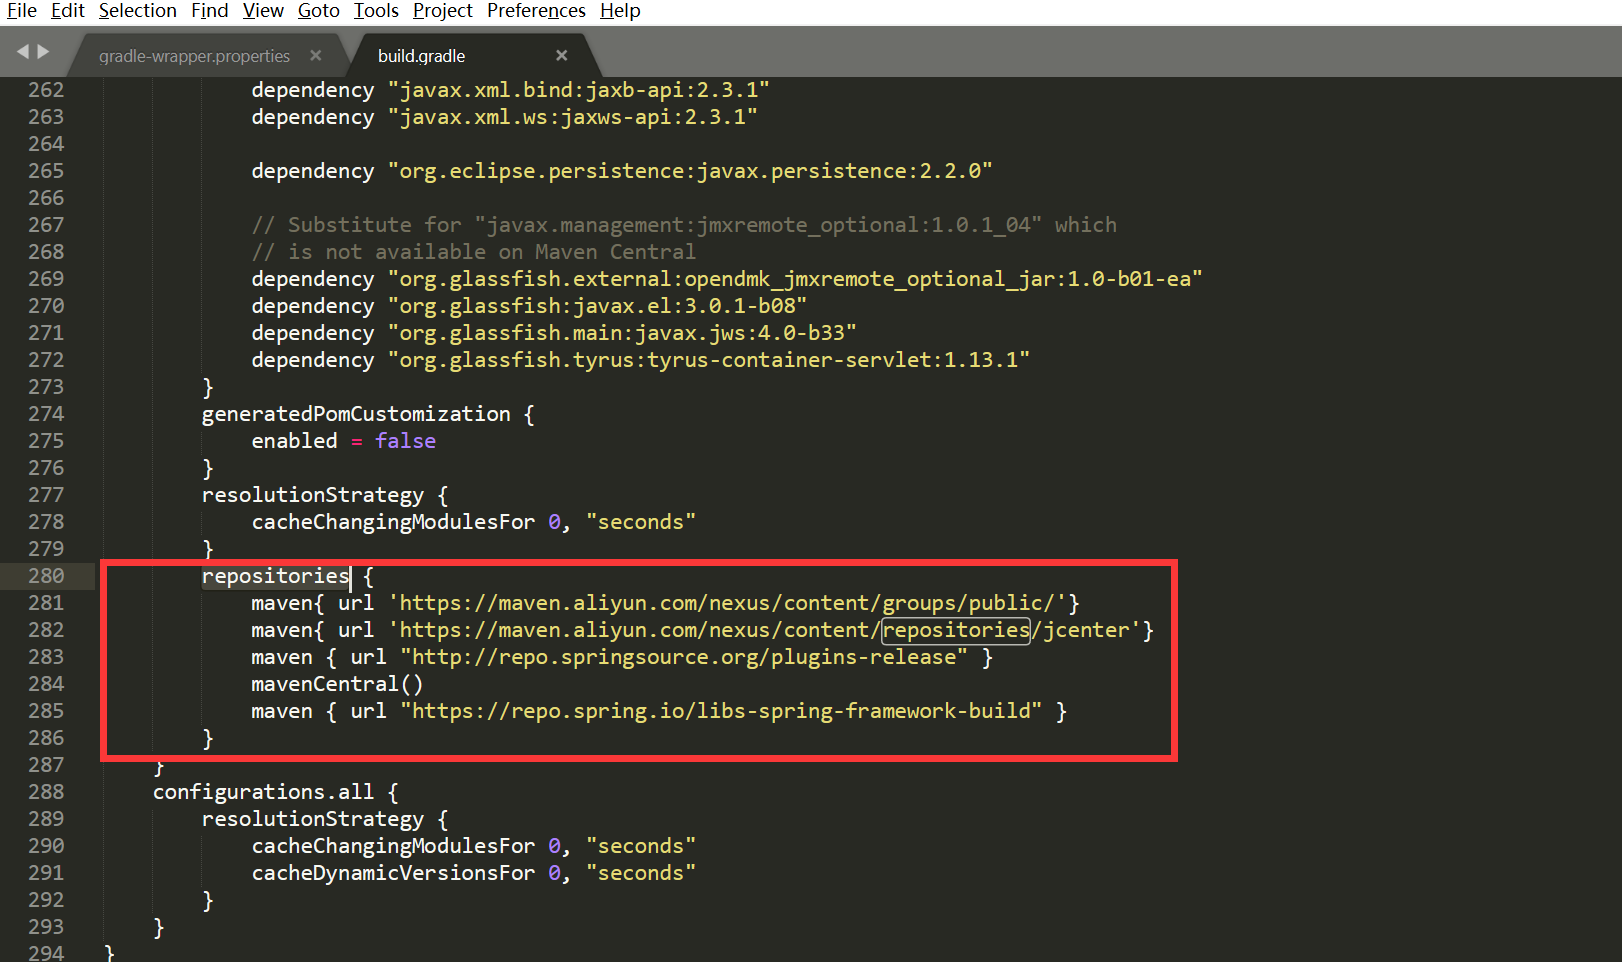The height and width of the screenshot is (962, 1622).
Task: Click the aliyun jcenter URL on line 282
Action: pos(764,630)
